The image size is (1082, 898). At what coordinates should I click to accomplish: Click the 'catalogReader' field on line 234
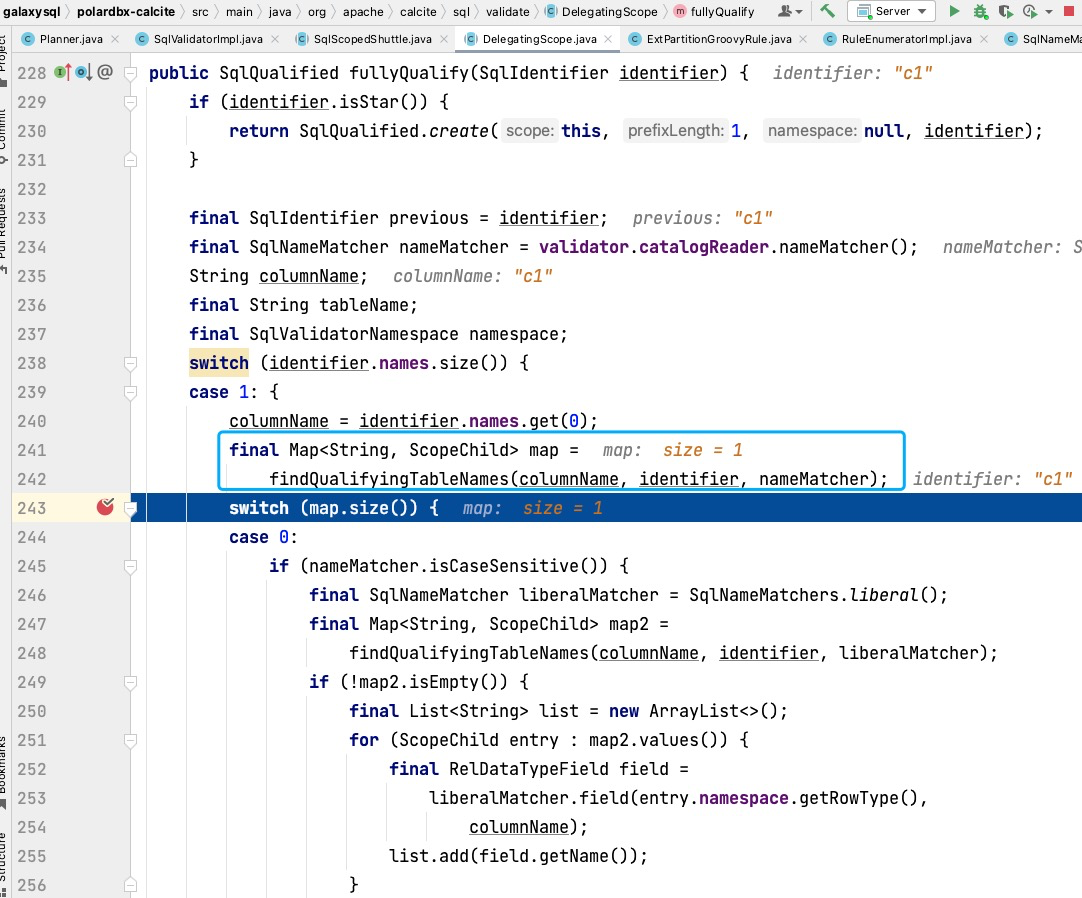pos(703,247)
